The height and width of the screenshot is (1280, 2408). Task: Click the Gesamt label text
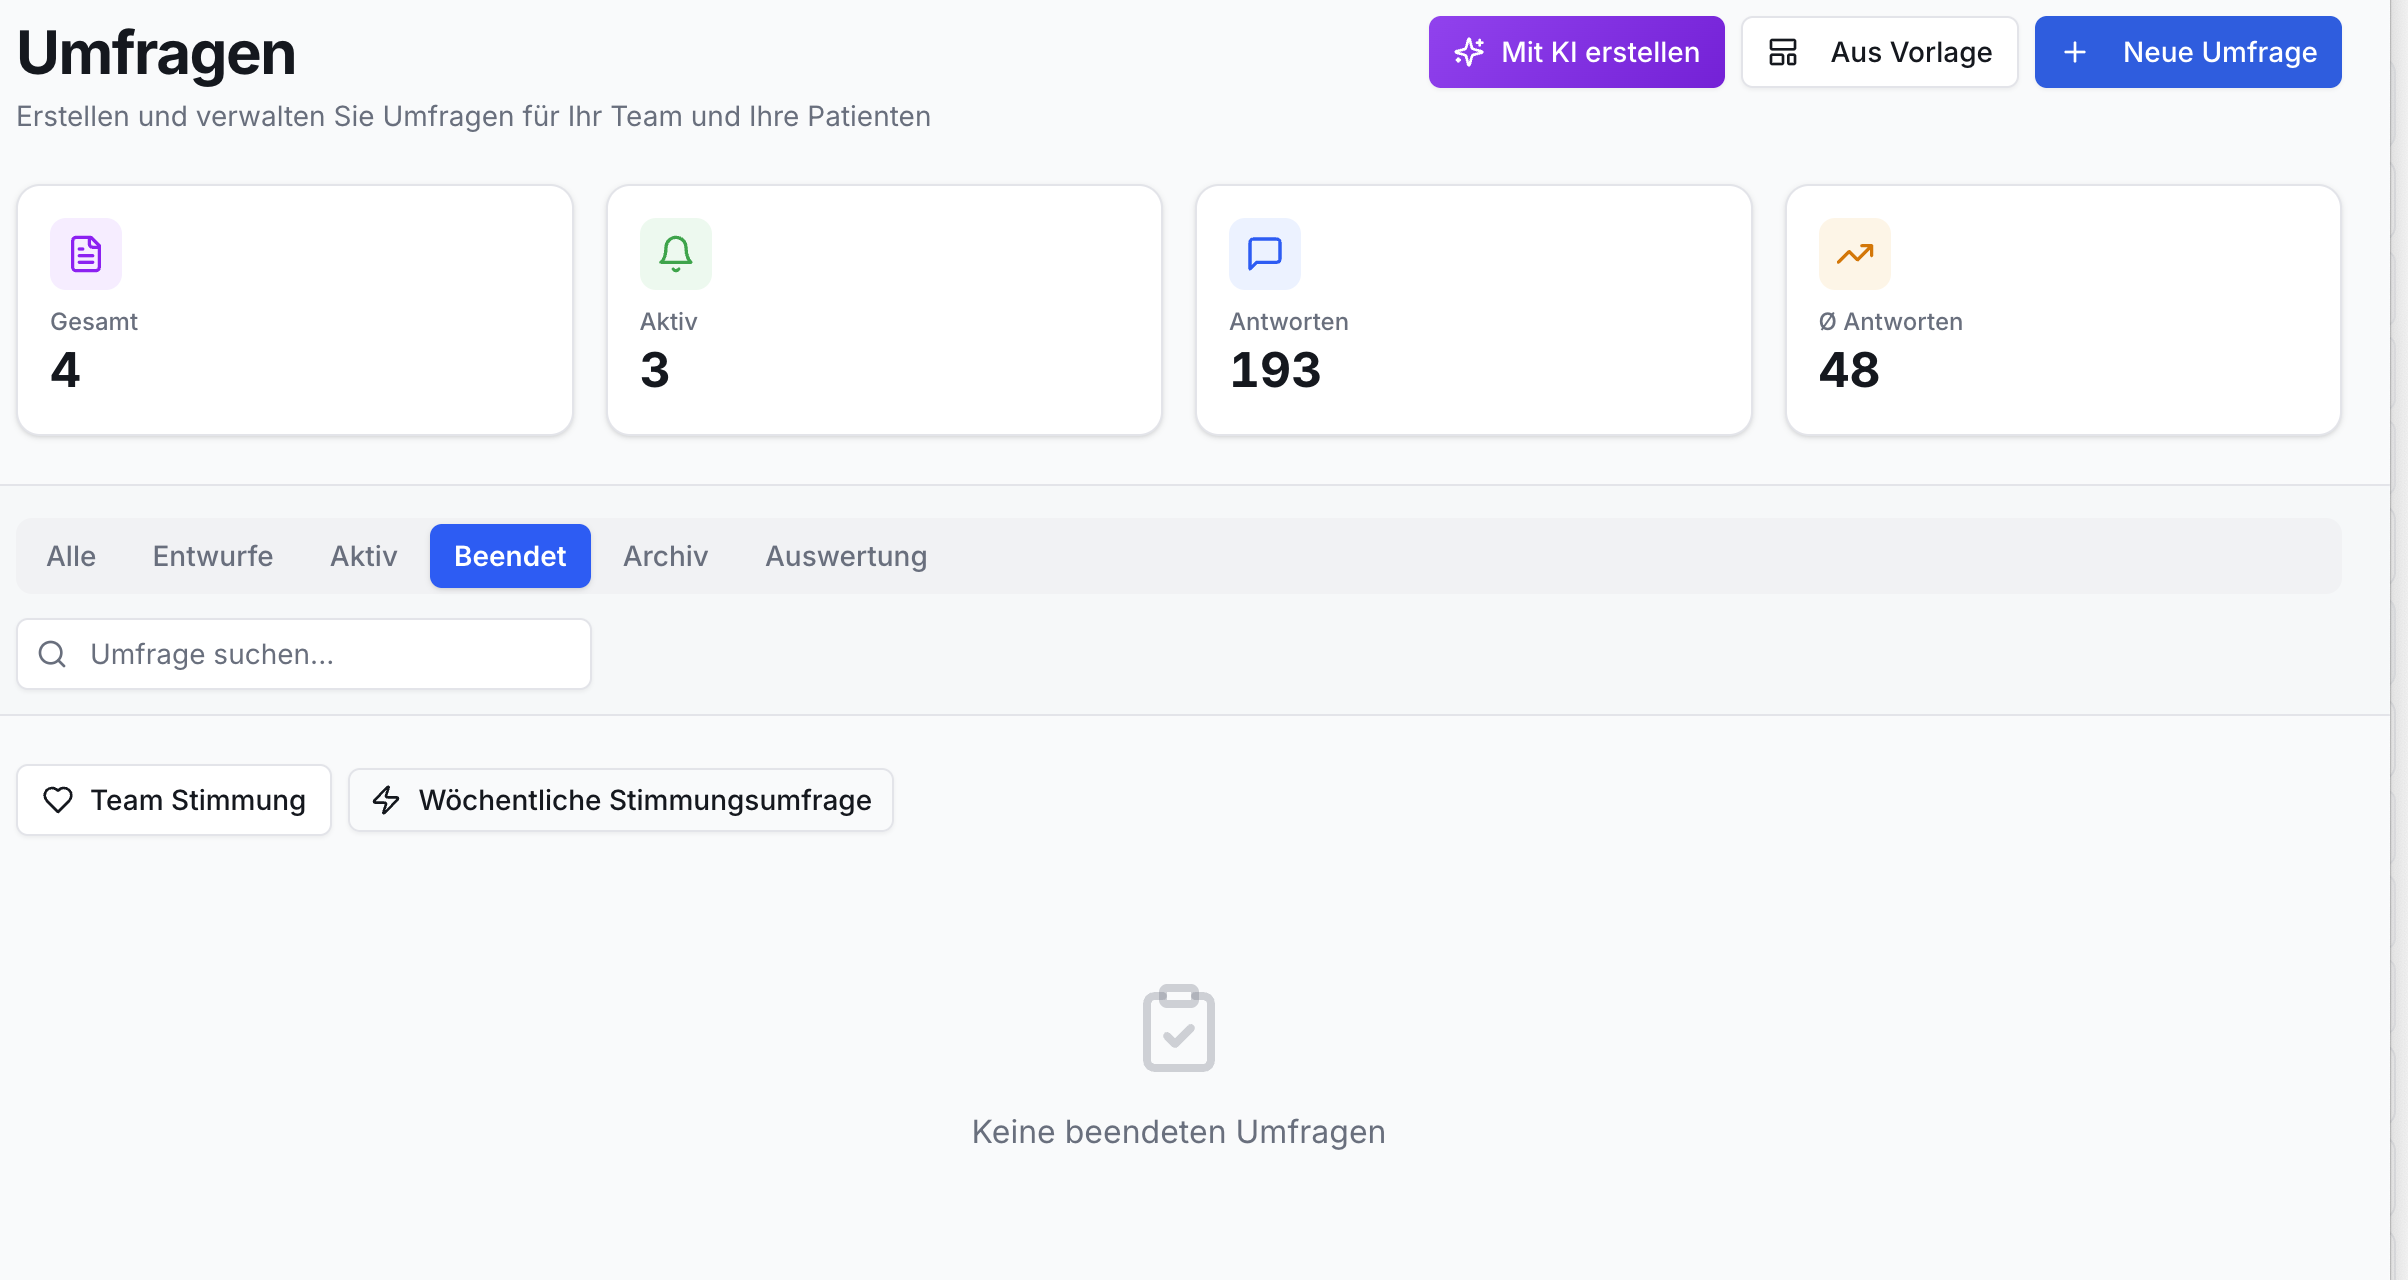[94, 322]
